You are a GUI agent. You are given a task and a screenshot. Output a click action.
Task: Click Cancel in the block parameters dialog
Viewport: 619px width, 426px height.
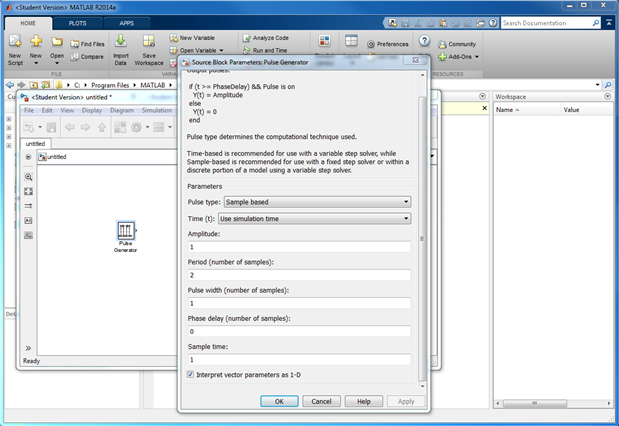321,401
